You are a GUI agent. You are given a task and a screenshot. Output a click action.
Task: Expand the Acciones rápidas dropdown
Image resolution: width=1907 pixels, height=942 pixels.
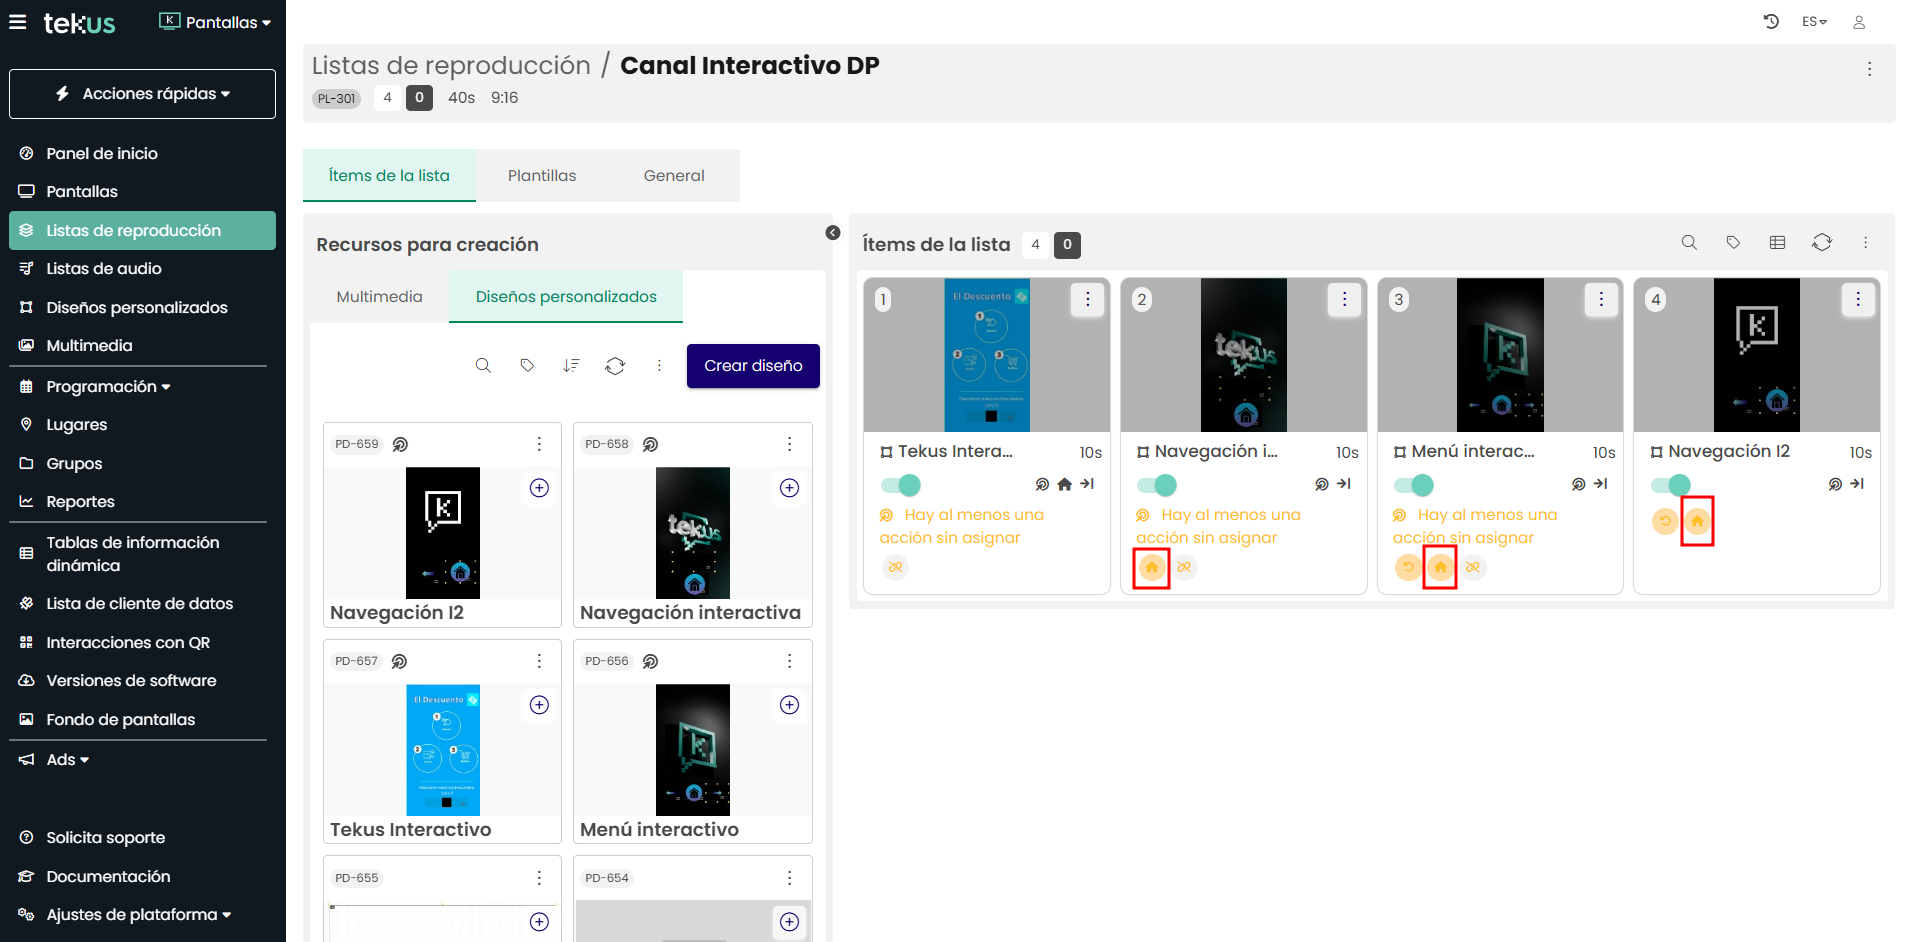pos(142,93)
